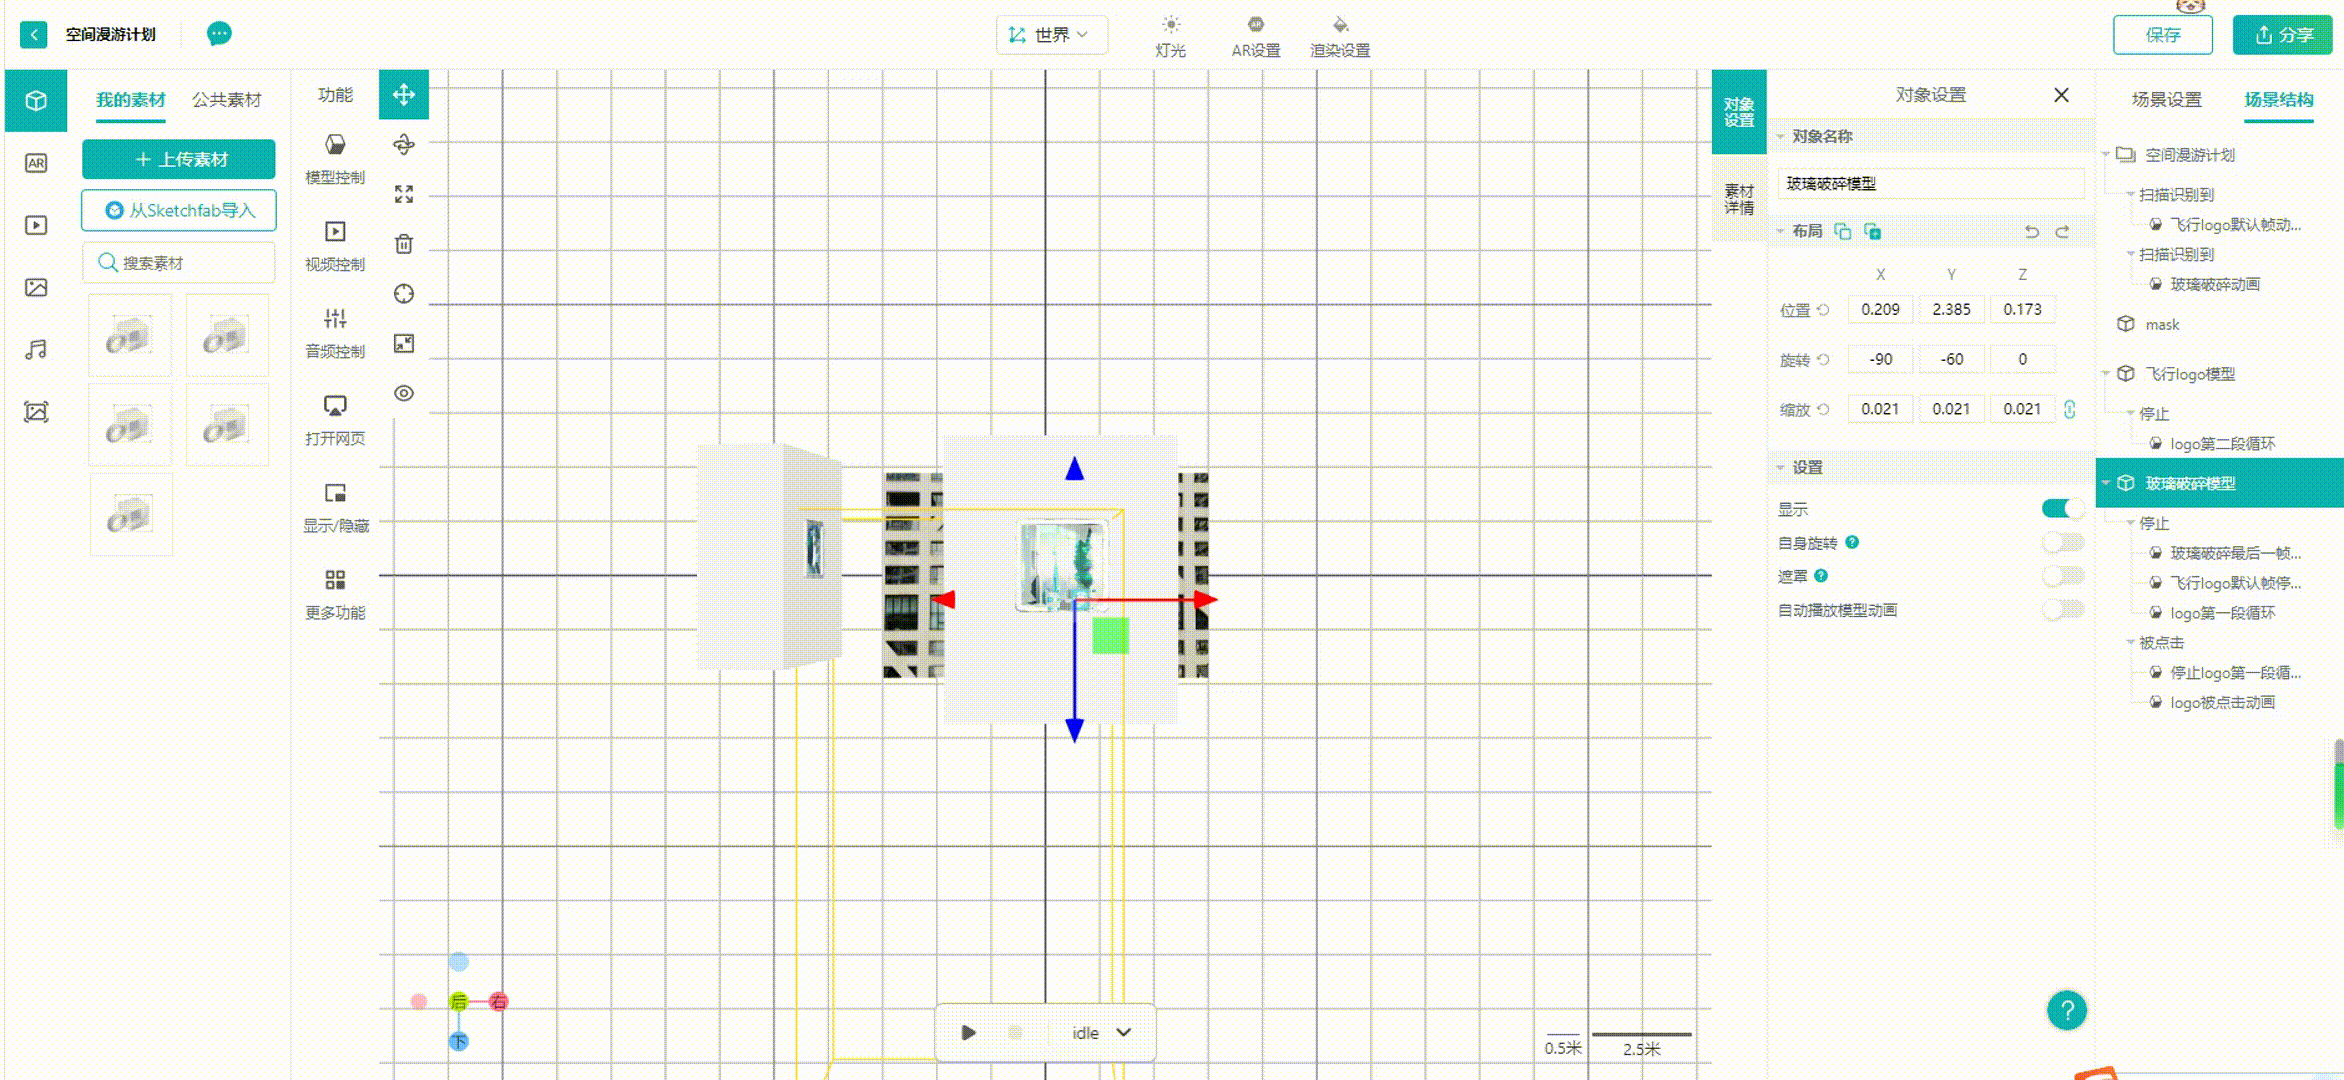Click the trash delete icon

coord(404,244)
